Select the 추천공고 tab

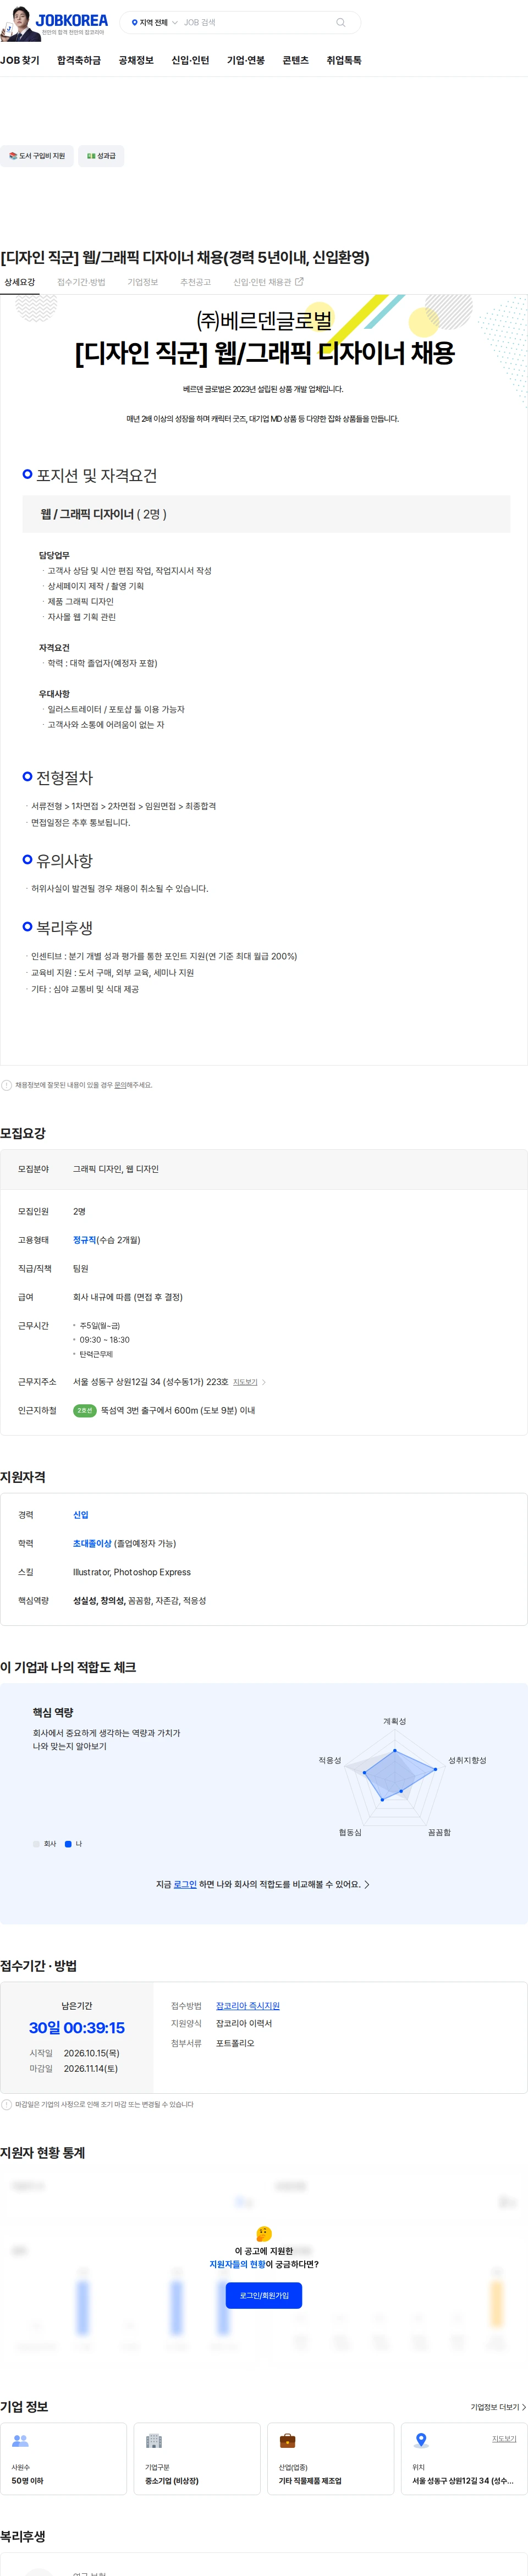[195, 282]
